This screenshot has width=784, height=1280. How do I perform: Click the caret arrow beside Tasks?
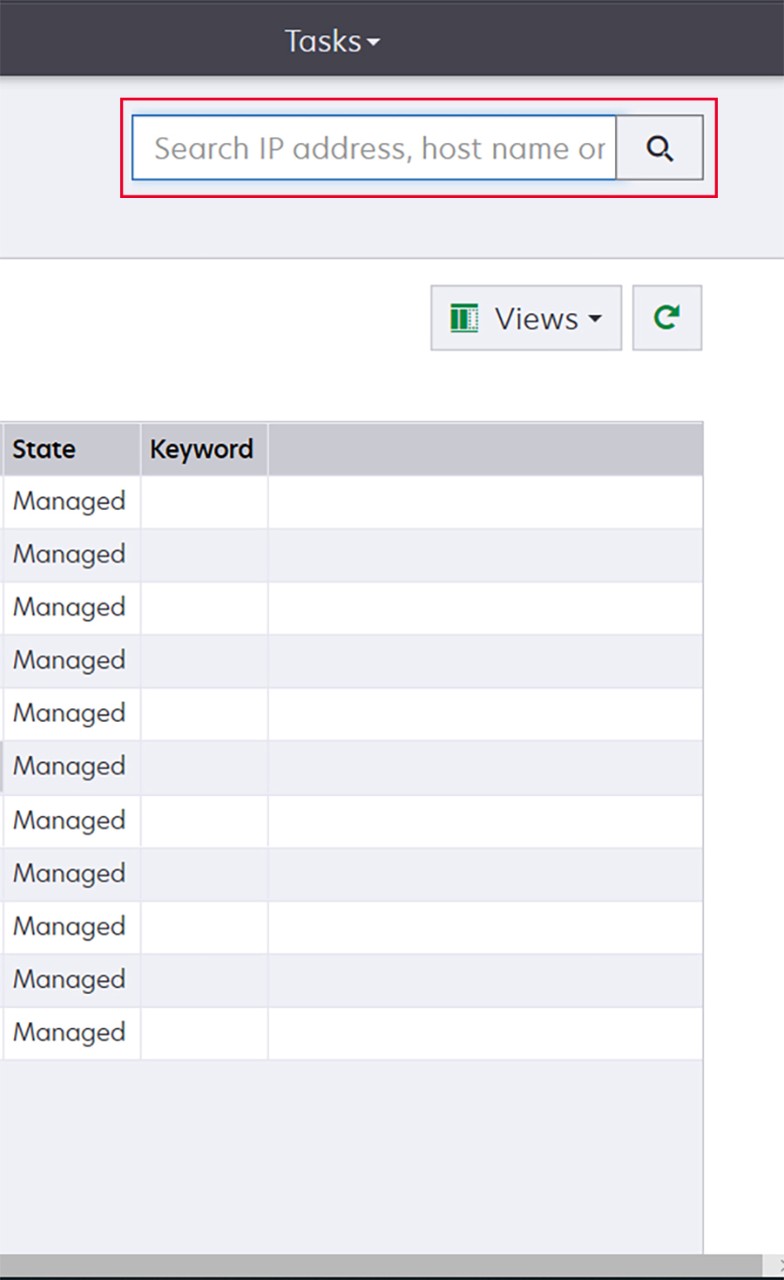(373, 43)
